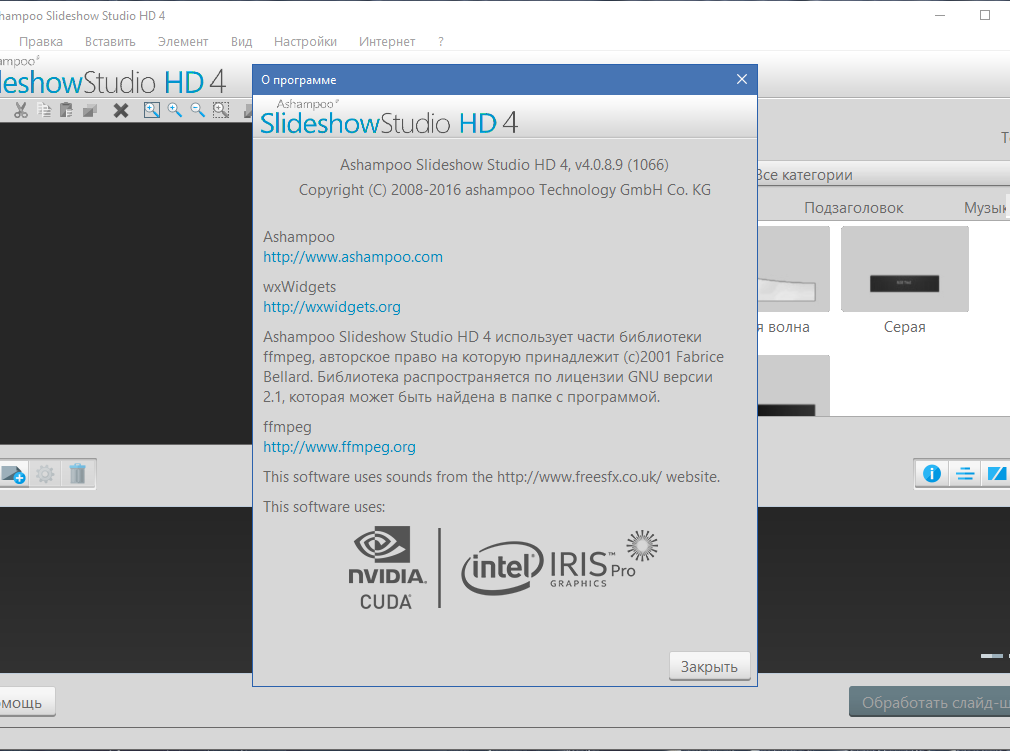Open the Вид menu
Viewport: 1010px width, 751px height.
click(242, 41)
